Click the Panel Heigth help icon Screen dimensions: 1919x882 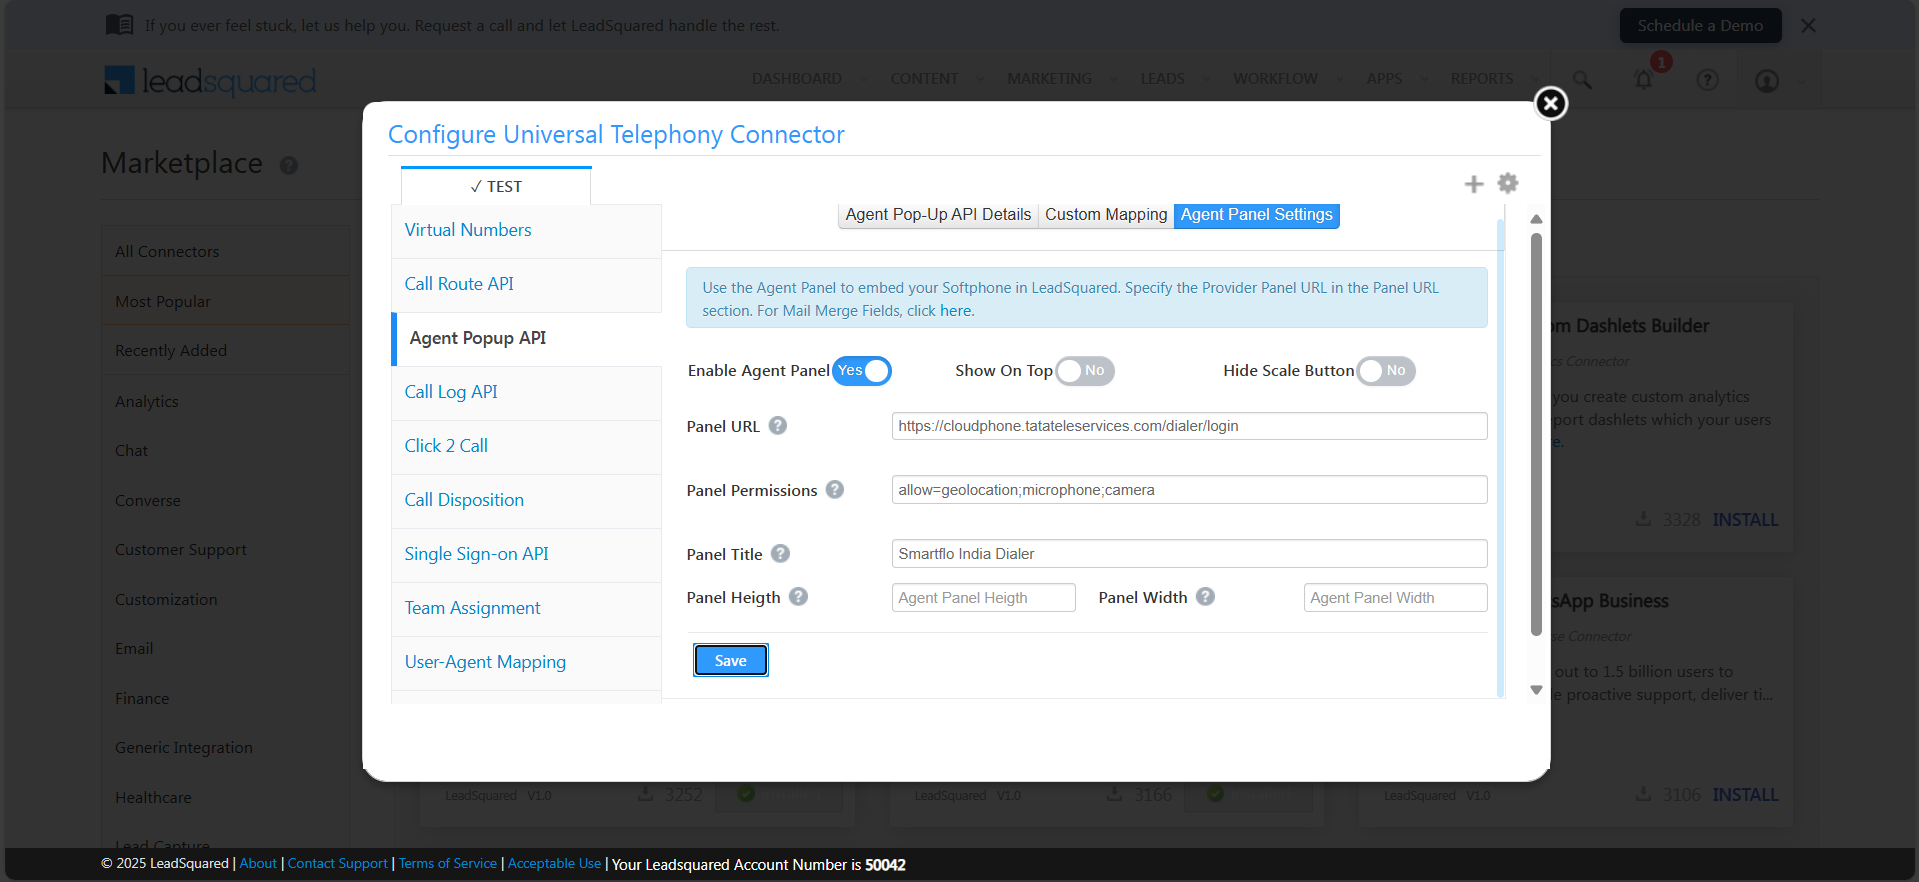(798, 597)
